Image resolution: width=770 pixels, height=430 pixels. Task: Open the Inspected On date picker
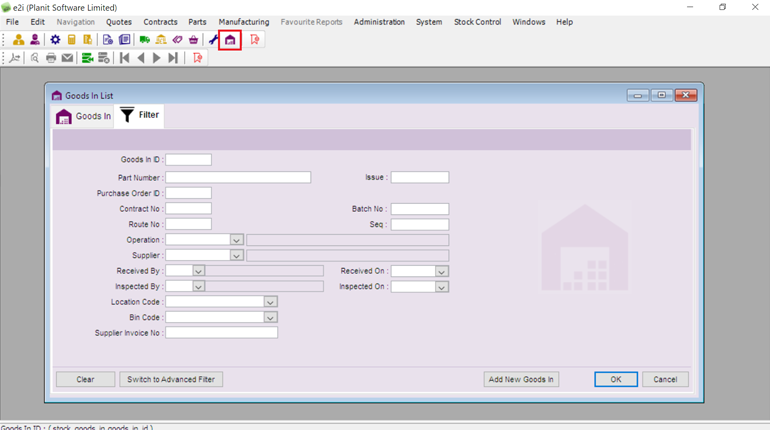(441, 287)
